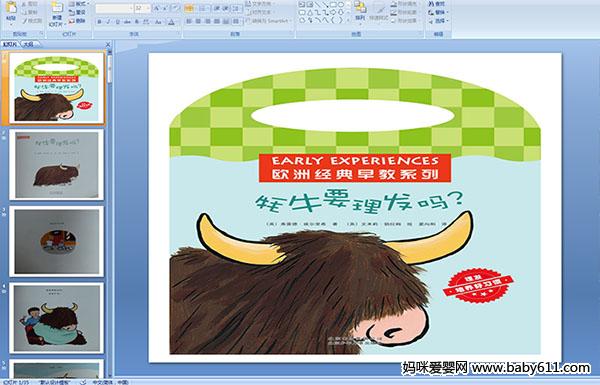Click the font size input box
Viewport: 600px width, 385px height.
140,8
